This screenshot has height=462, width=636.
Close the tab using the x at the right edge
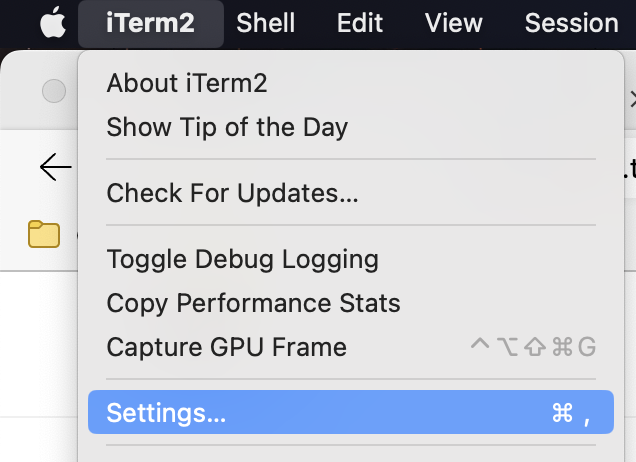point(632,98)
